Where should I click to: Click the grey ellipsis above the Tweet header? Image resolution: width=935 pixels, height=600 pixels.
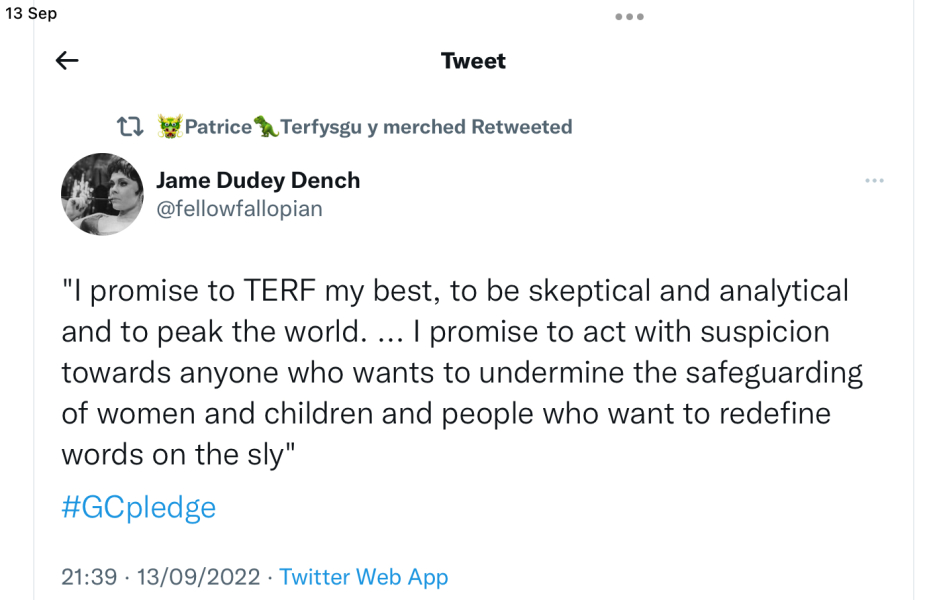coord(629,16)
